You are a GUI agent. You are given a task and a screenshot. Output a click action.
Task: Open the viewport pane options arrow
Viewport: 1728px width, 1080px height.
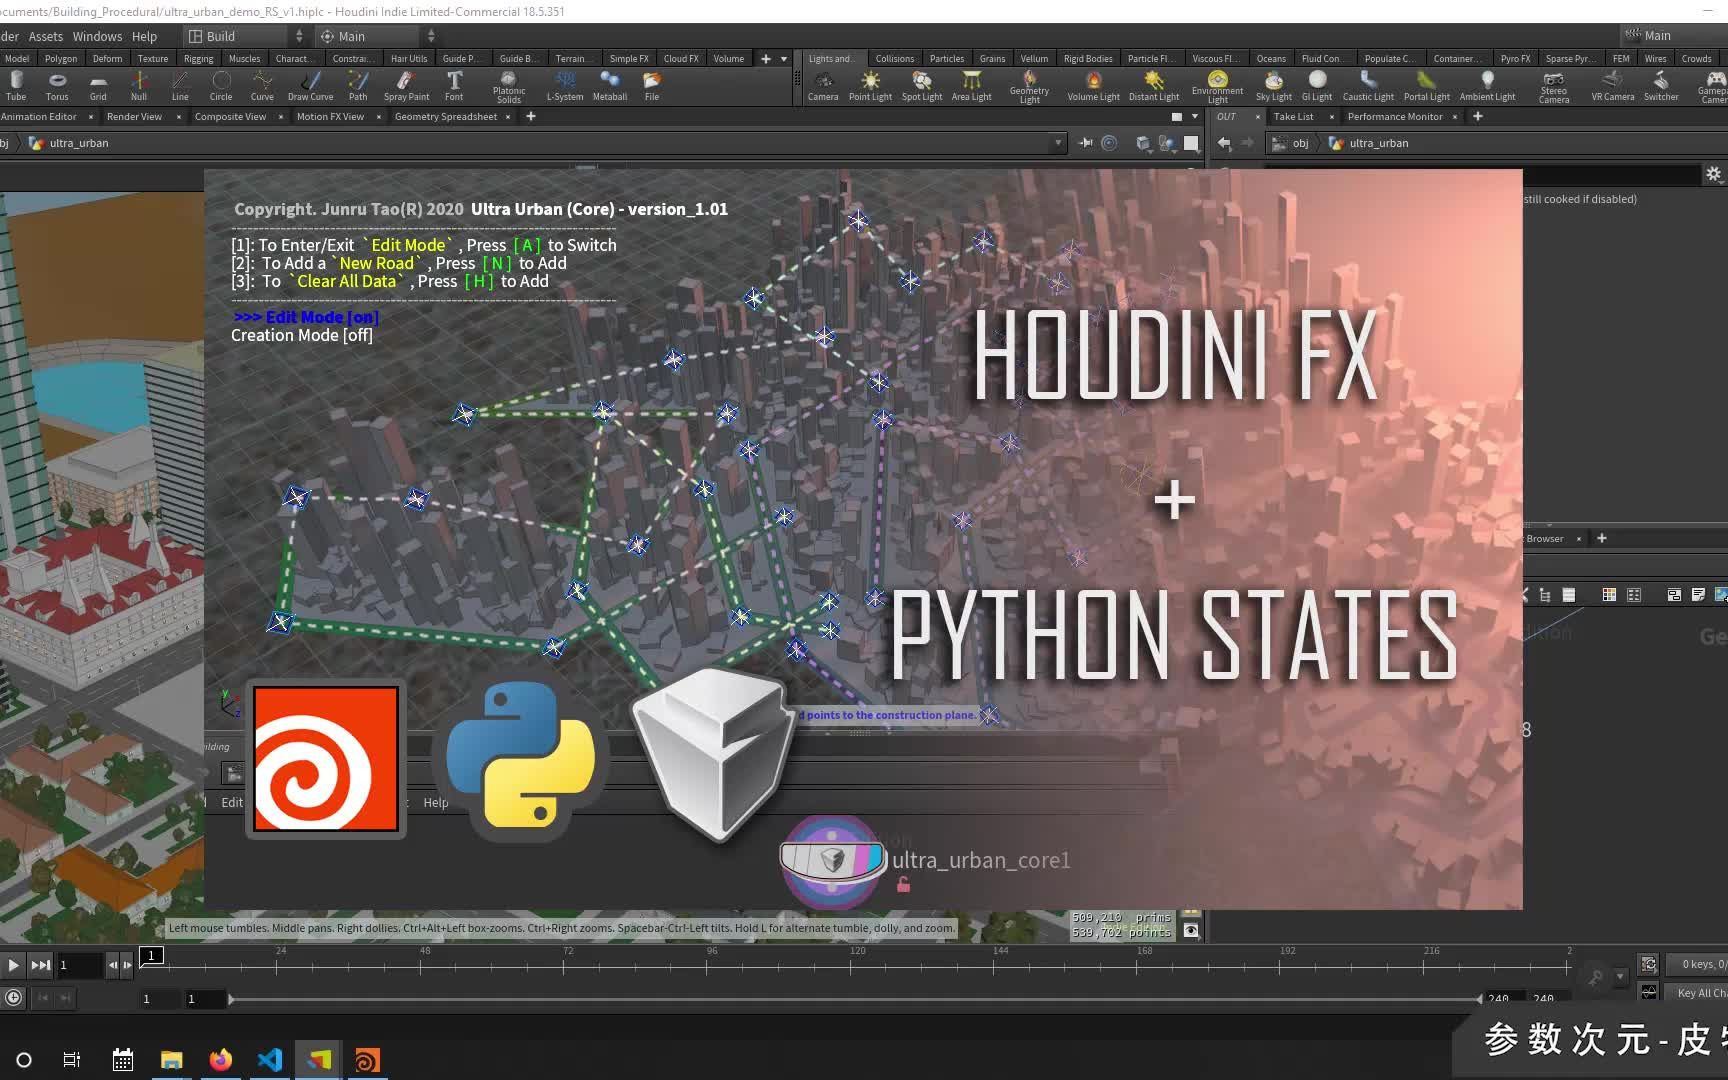click(1194, 117)
